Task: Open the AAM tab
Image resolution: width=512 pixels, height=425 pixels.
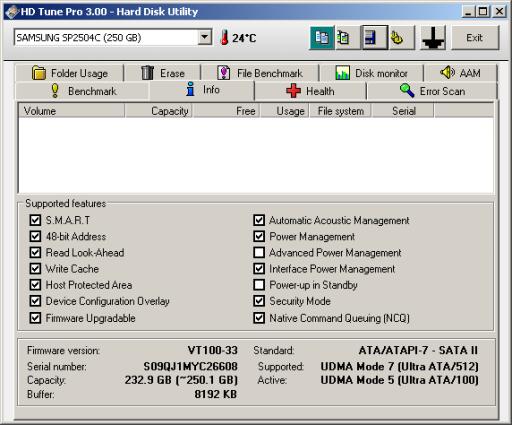Action: coord(460,73)
